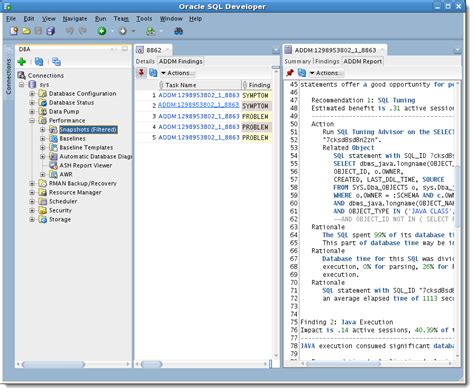The height and width of the screenshot is (392, 474).
Task: Click ADDM:1298953802_1_8863 link in row 5
Action: click(199, 137)
